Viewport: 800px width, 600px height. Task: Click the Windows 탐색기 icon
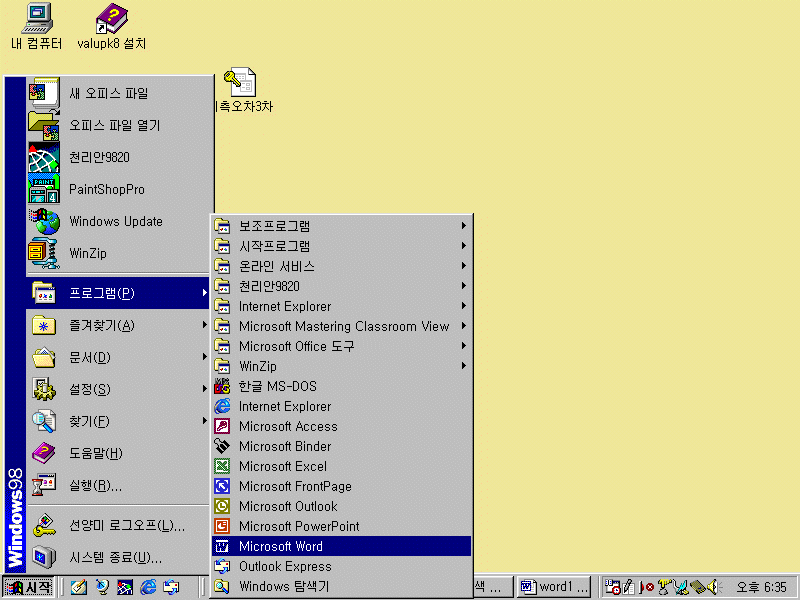222,586
